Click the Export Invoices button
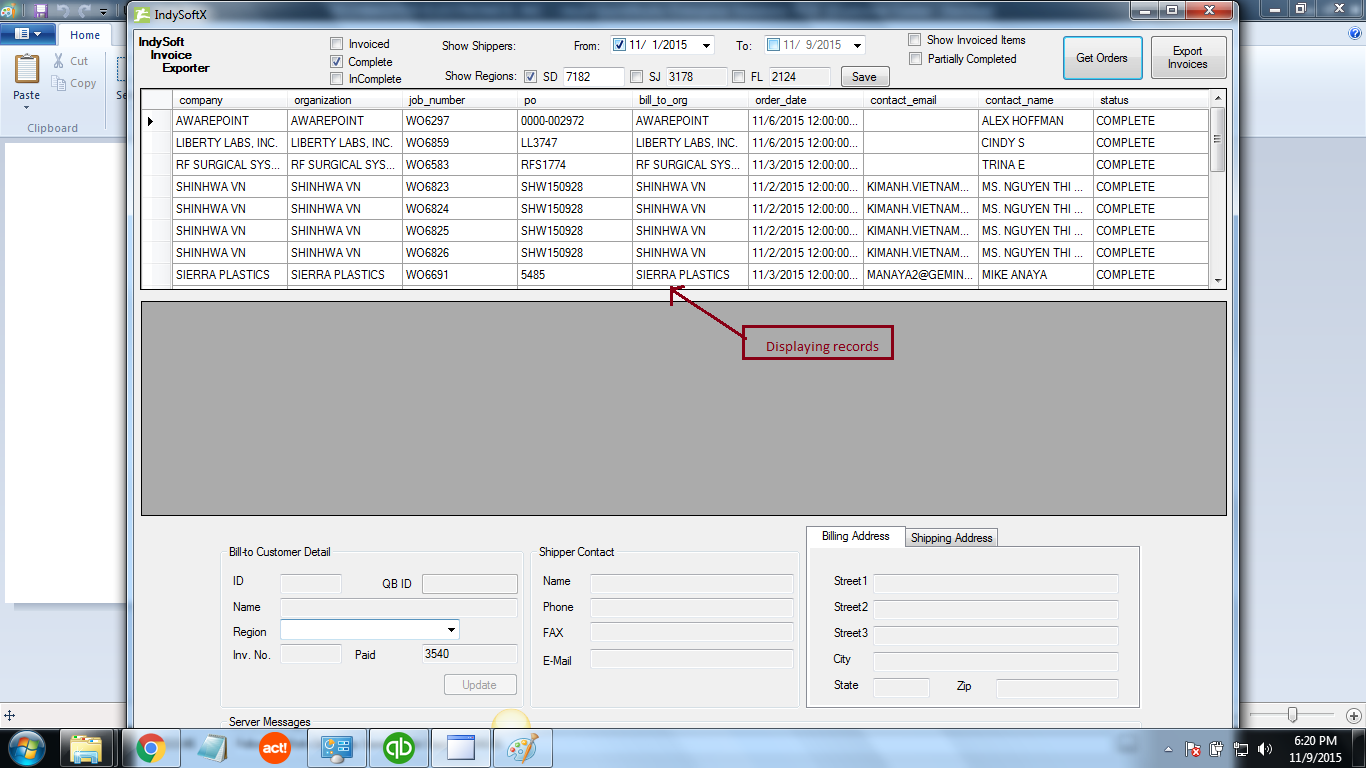This screenshot has height=768, width=1366. coord(1187,58)
